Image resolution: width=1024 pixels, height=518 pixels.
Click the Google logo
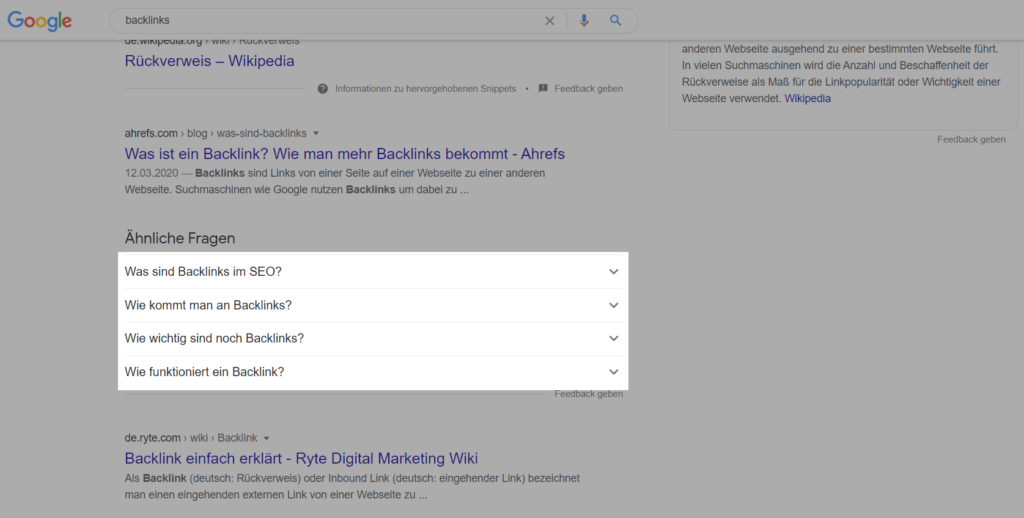pyautogui.click(x=40, y=21)
